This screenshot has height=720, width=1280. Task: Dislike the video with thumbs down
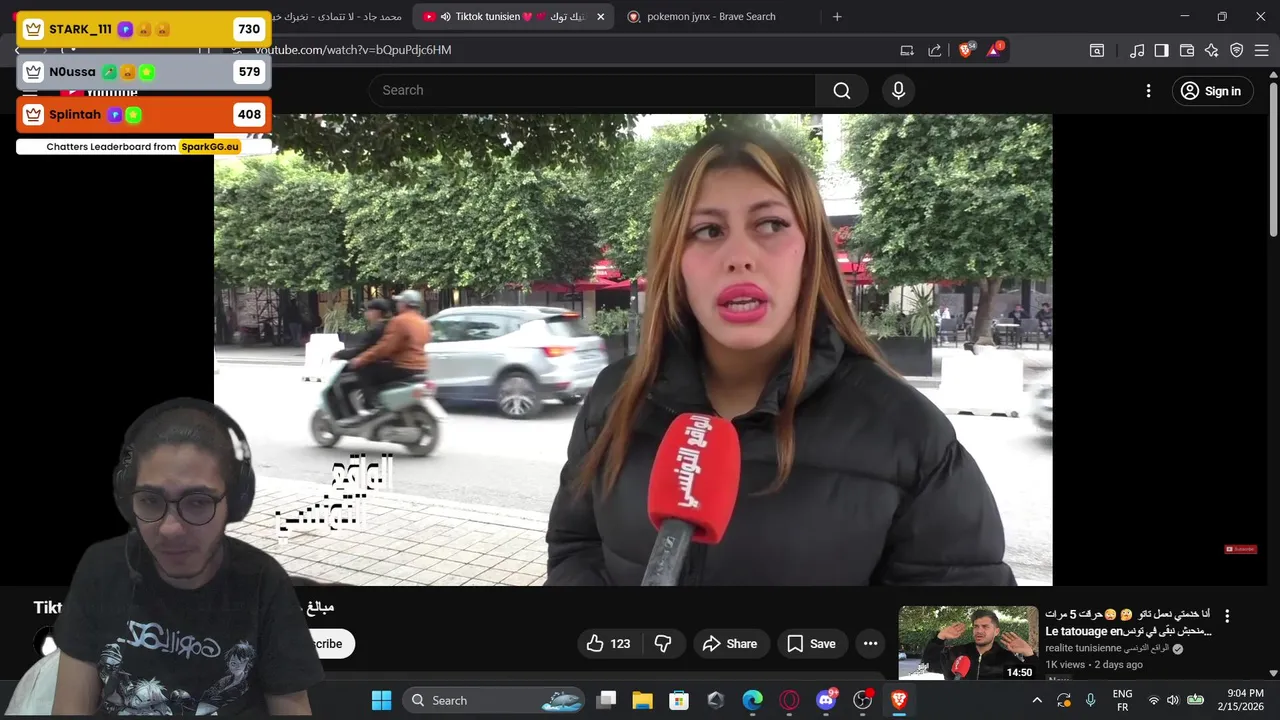coord(663,644)
